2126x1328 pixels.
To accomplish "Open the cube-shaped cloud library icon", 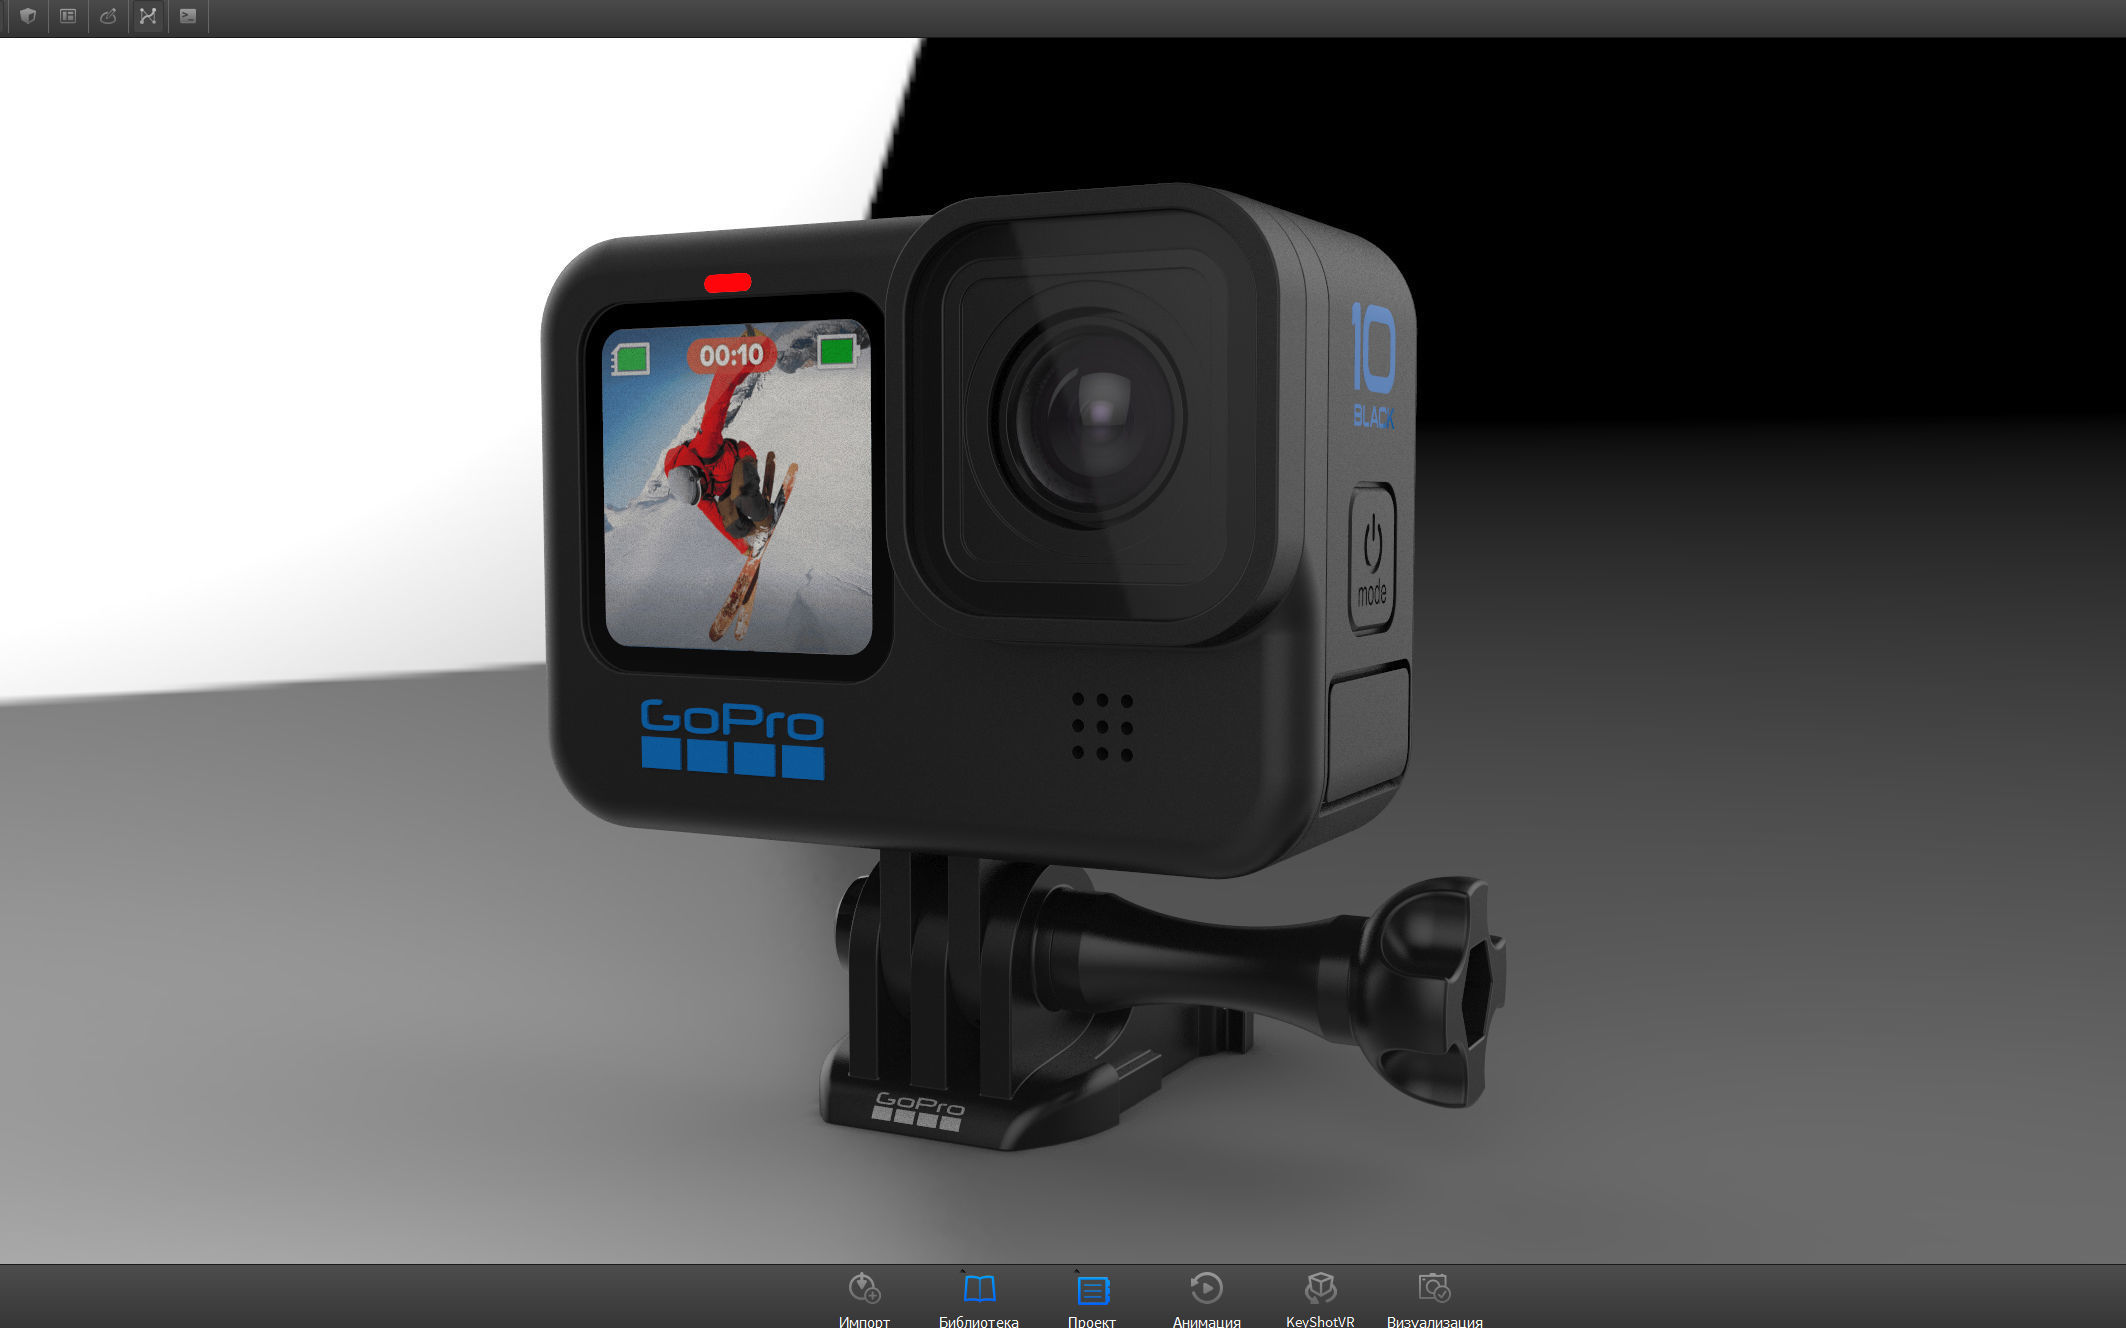I will (28, 16).
